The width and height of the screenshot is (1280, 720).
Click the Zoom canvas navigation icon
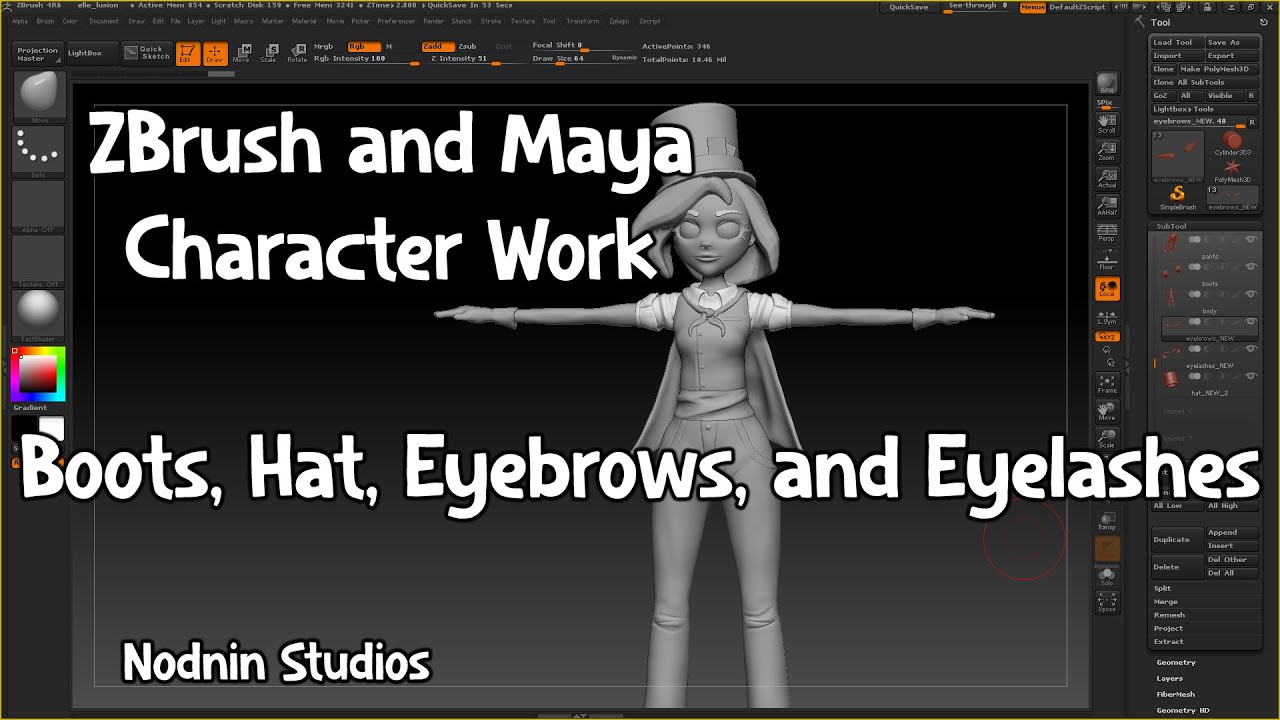pos(1107,151)
